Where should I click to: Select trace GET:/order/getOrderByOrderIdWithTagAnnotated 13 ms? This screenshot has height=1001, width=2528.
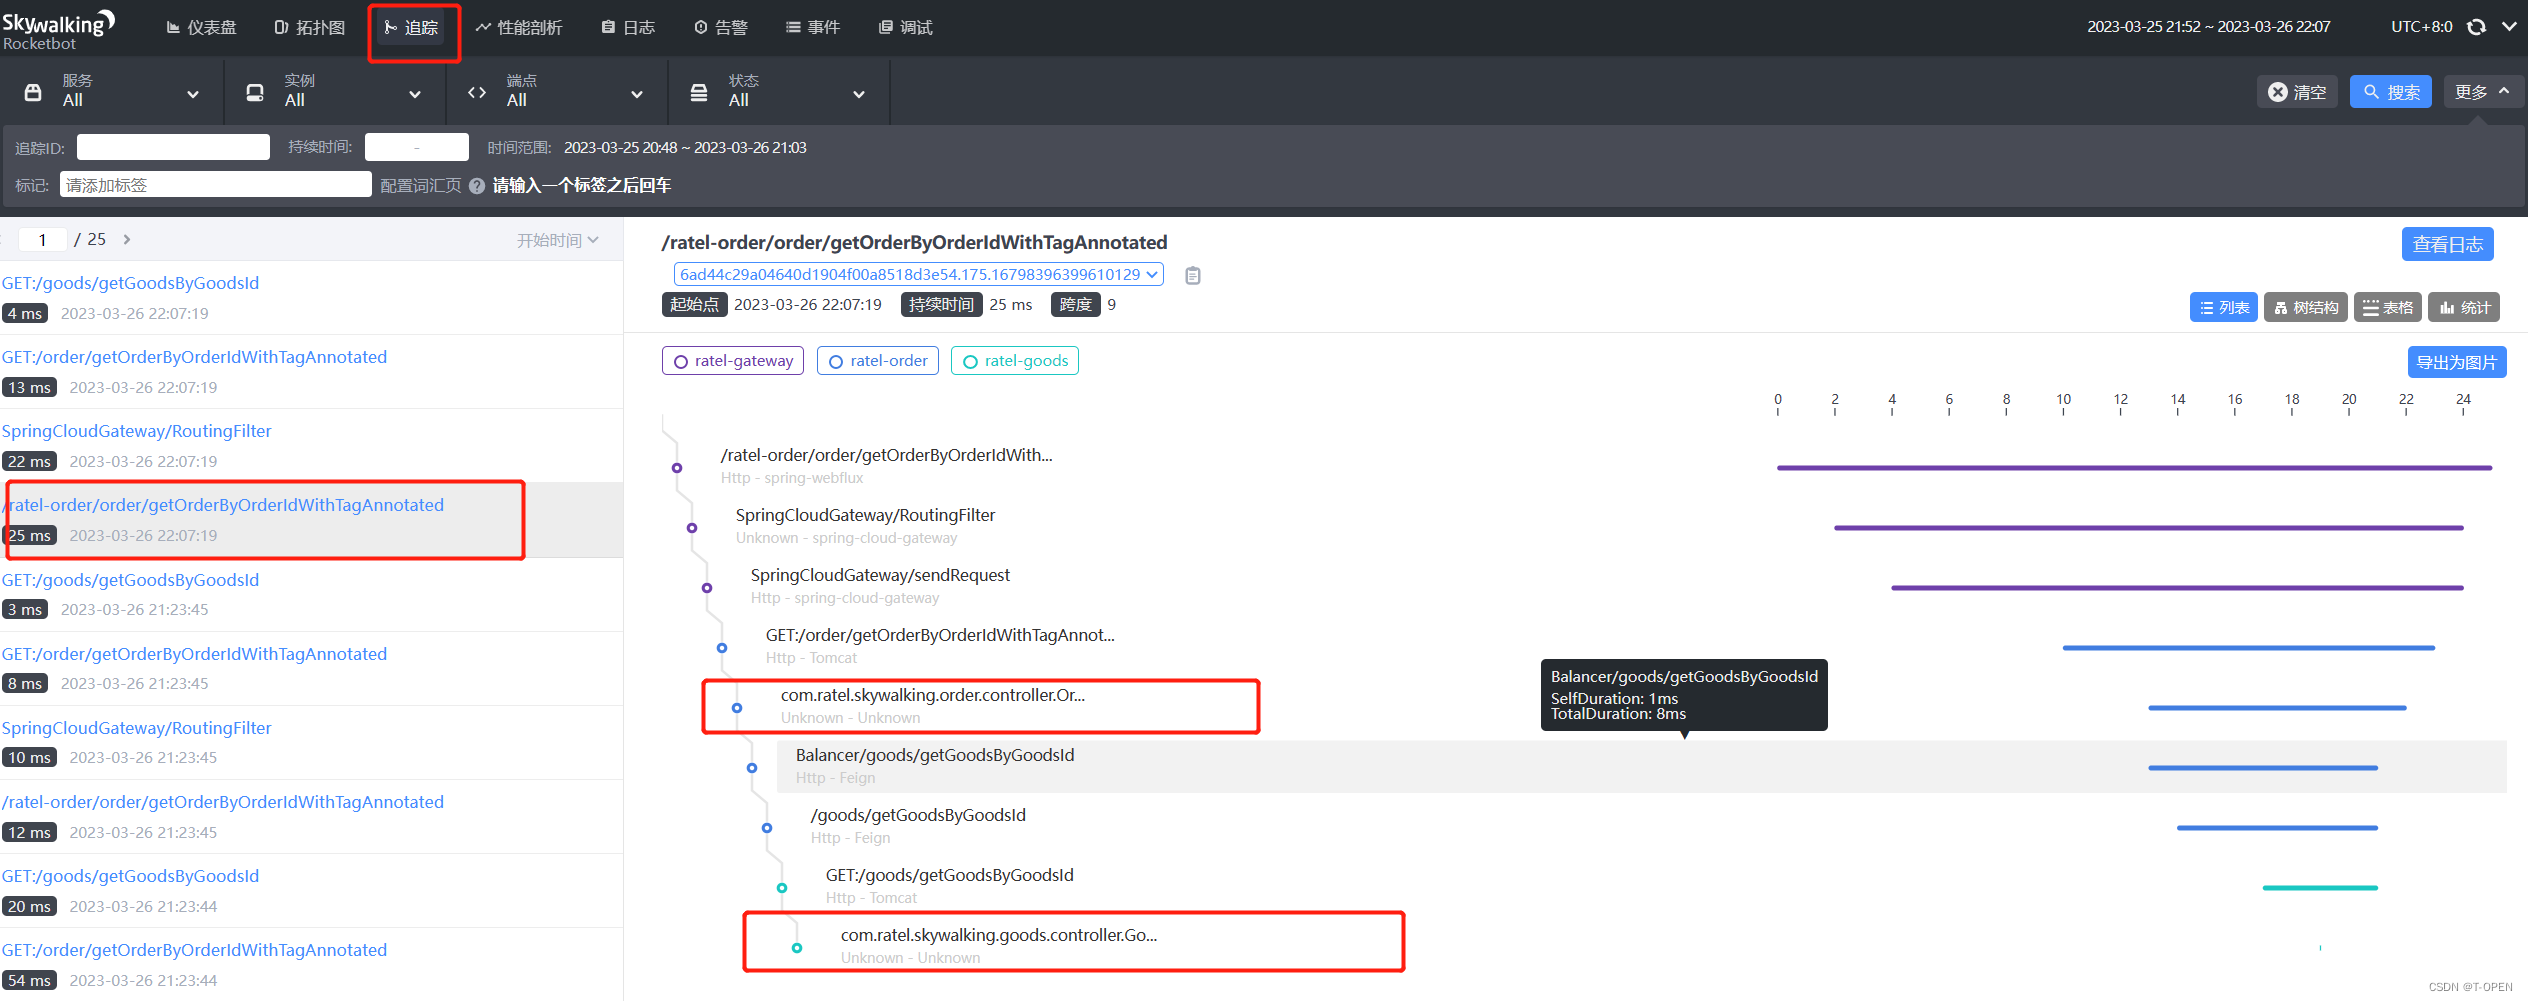click(311, 371)
